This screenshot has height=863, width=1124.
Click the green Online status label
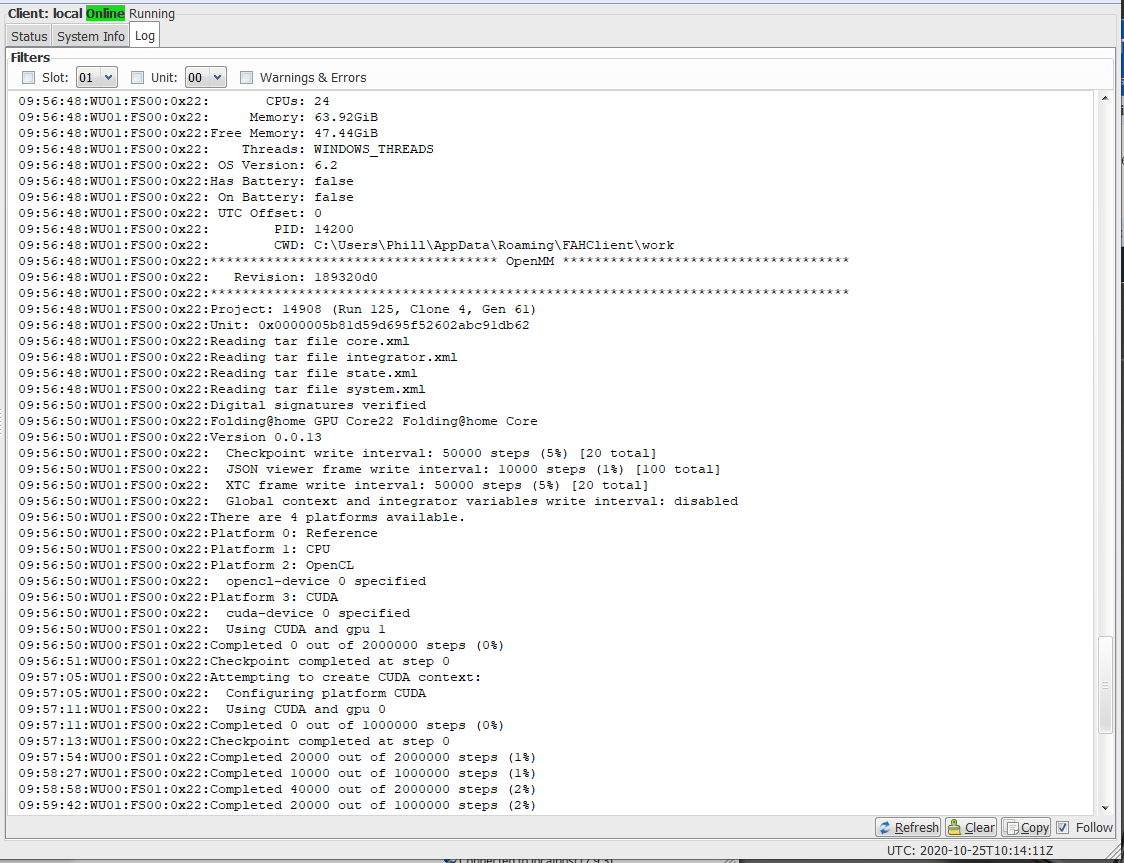[x=105, y=14]
